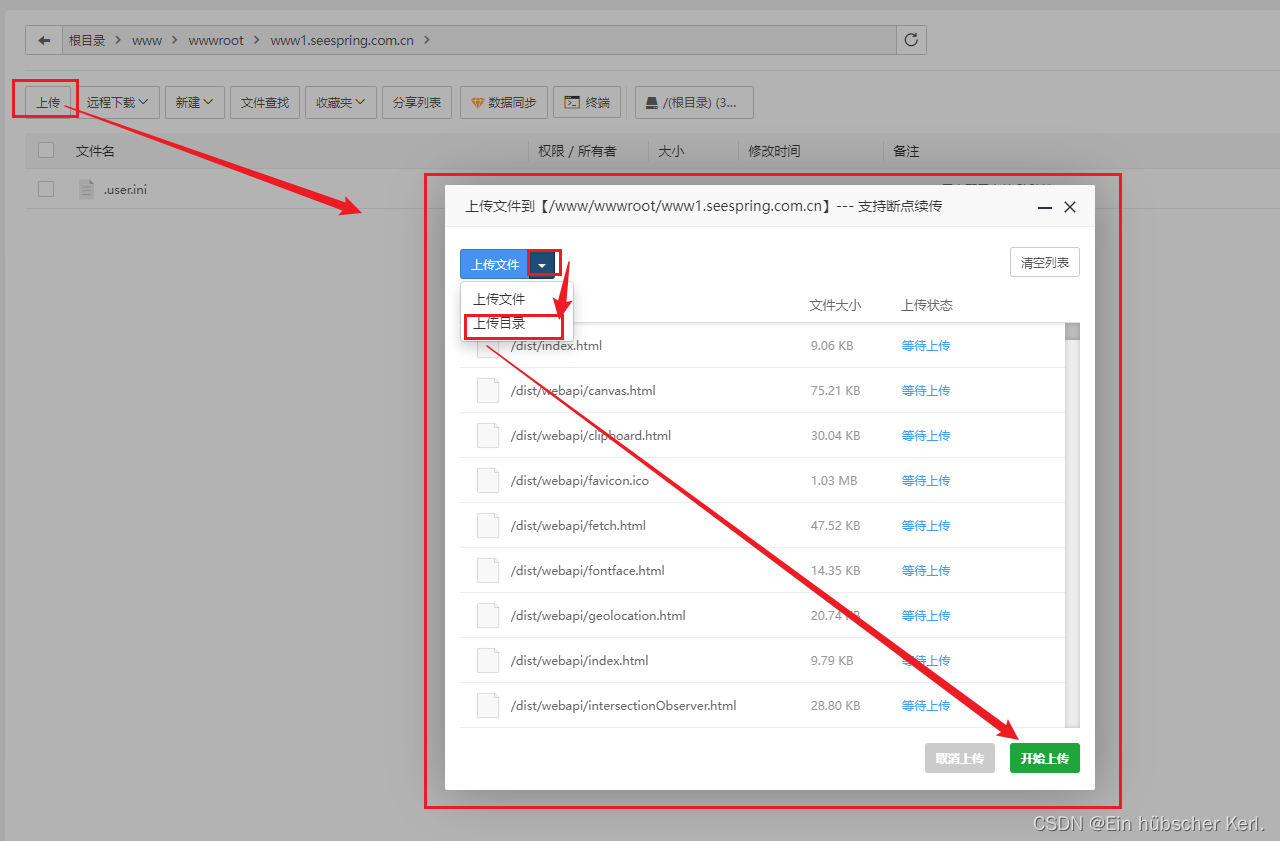Launch the 终端 terminal
This screenshot has height=841, width=1280.
tap(587, 102)
